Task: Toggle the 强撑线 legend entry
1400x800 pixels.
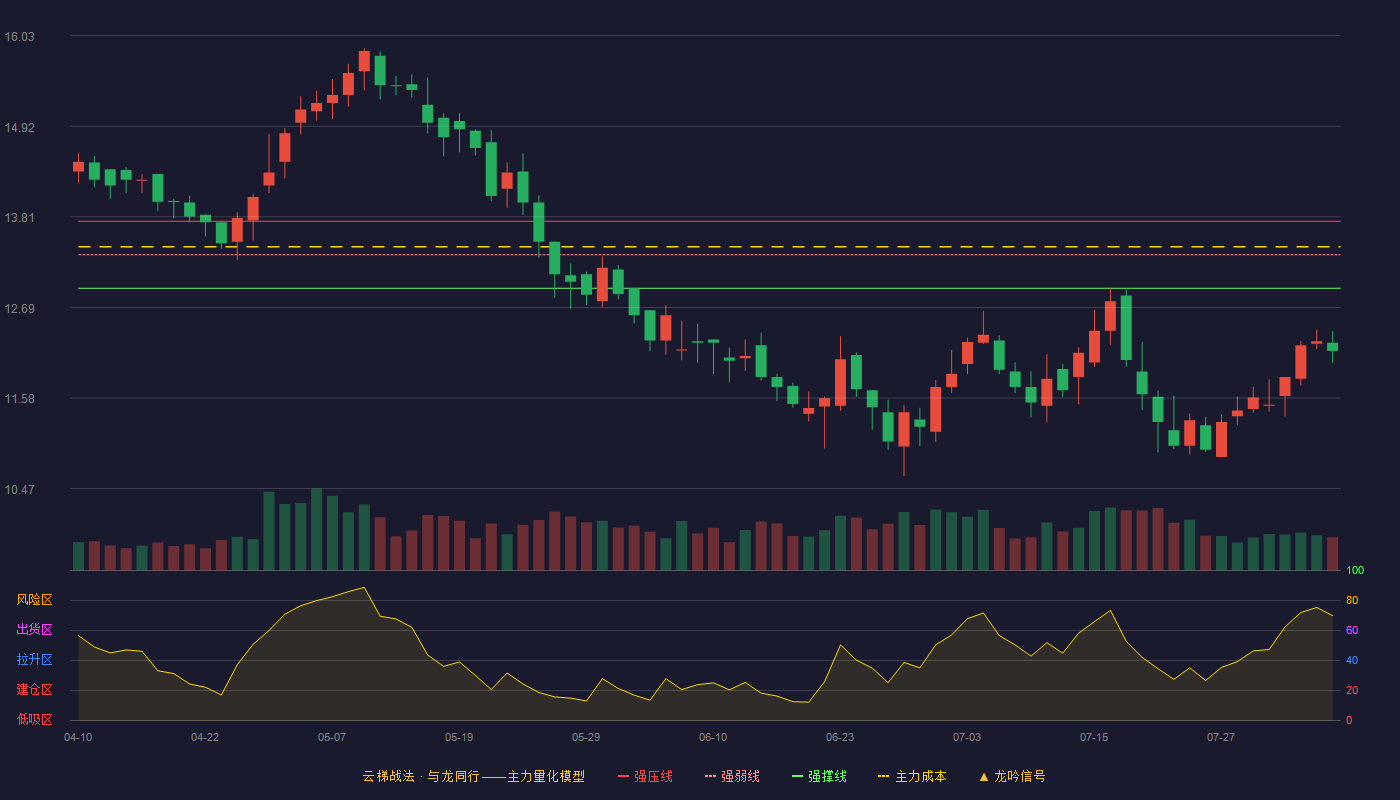Action: click(819, 776)
